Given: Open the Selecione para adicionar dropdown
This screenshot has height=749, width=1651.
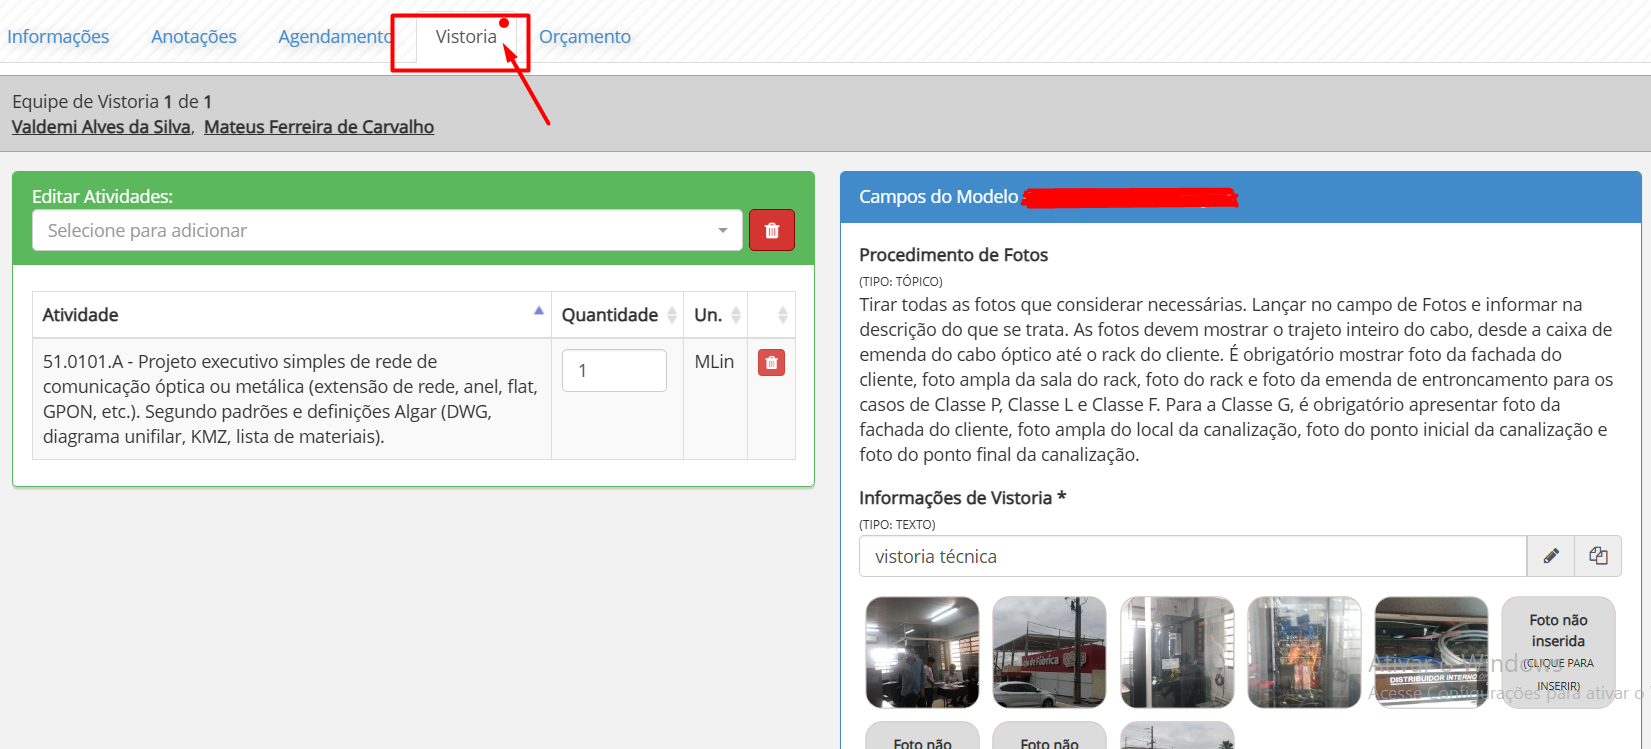Looking at the screenshot, I should tap(387, 230).
